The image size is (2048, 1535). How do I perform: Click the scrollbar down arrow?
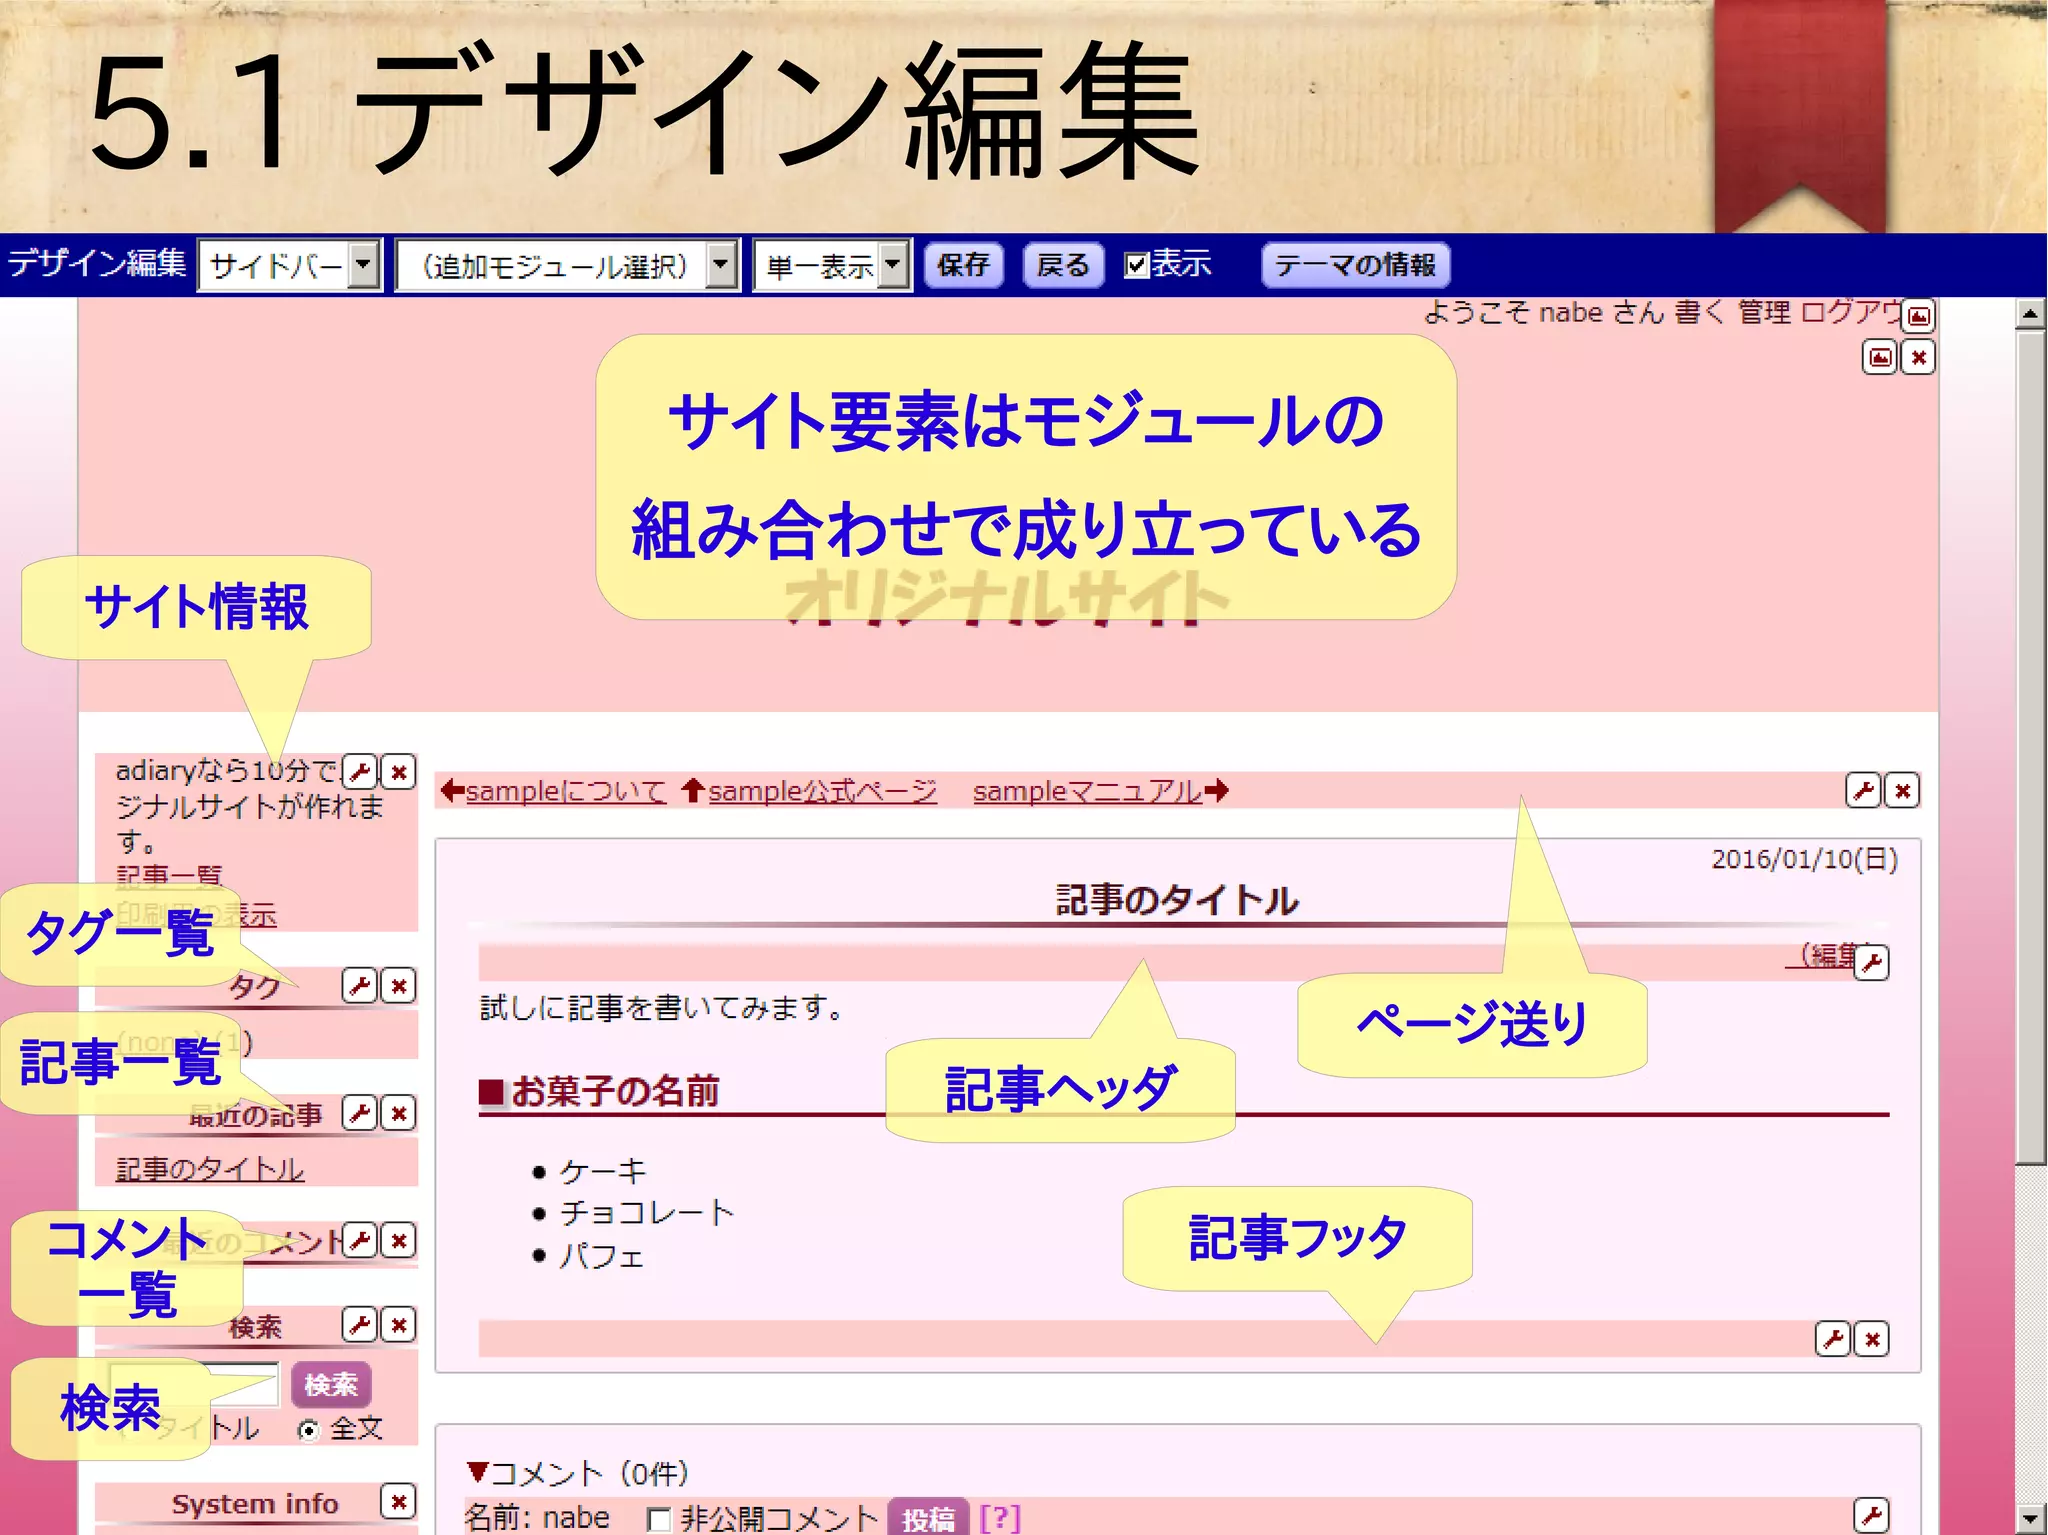click(x=2030, y=1519)
